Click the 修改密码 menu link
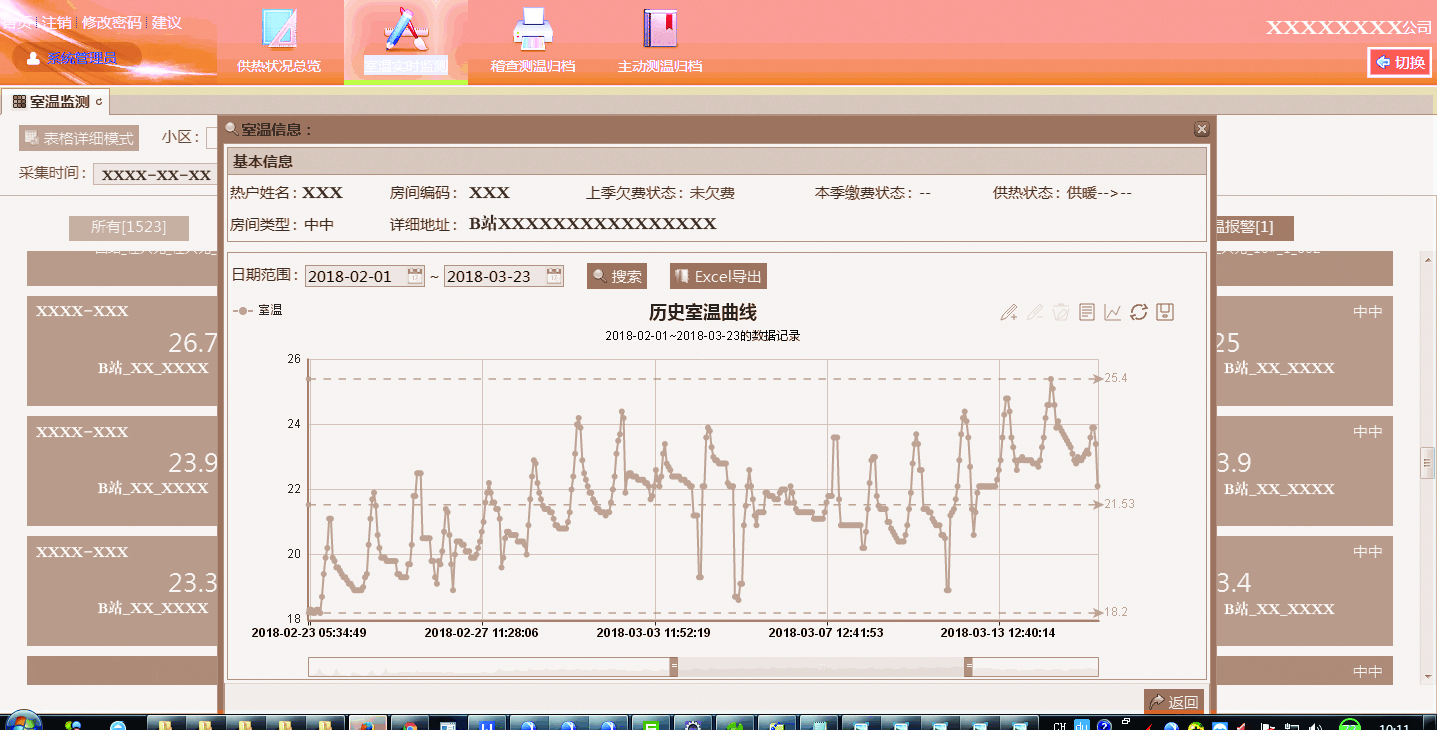The height and width of the screenshot is (730, 1437). [x=111, y=22]
